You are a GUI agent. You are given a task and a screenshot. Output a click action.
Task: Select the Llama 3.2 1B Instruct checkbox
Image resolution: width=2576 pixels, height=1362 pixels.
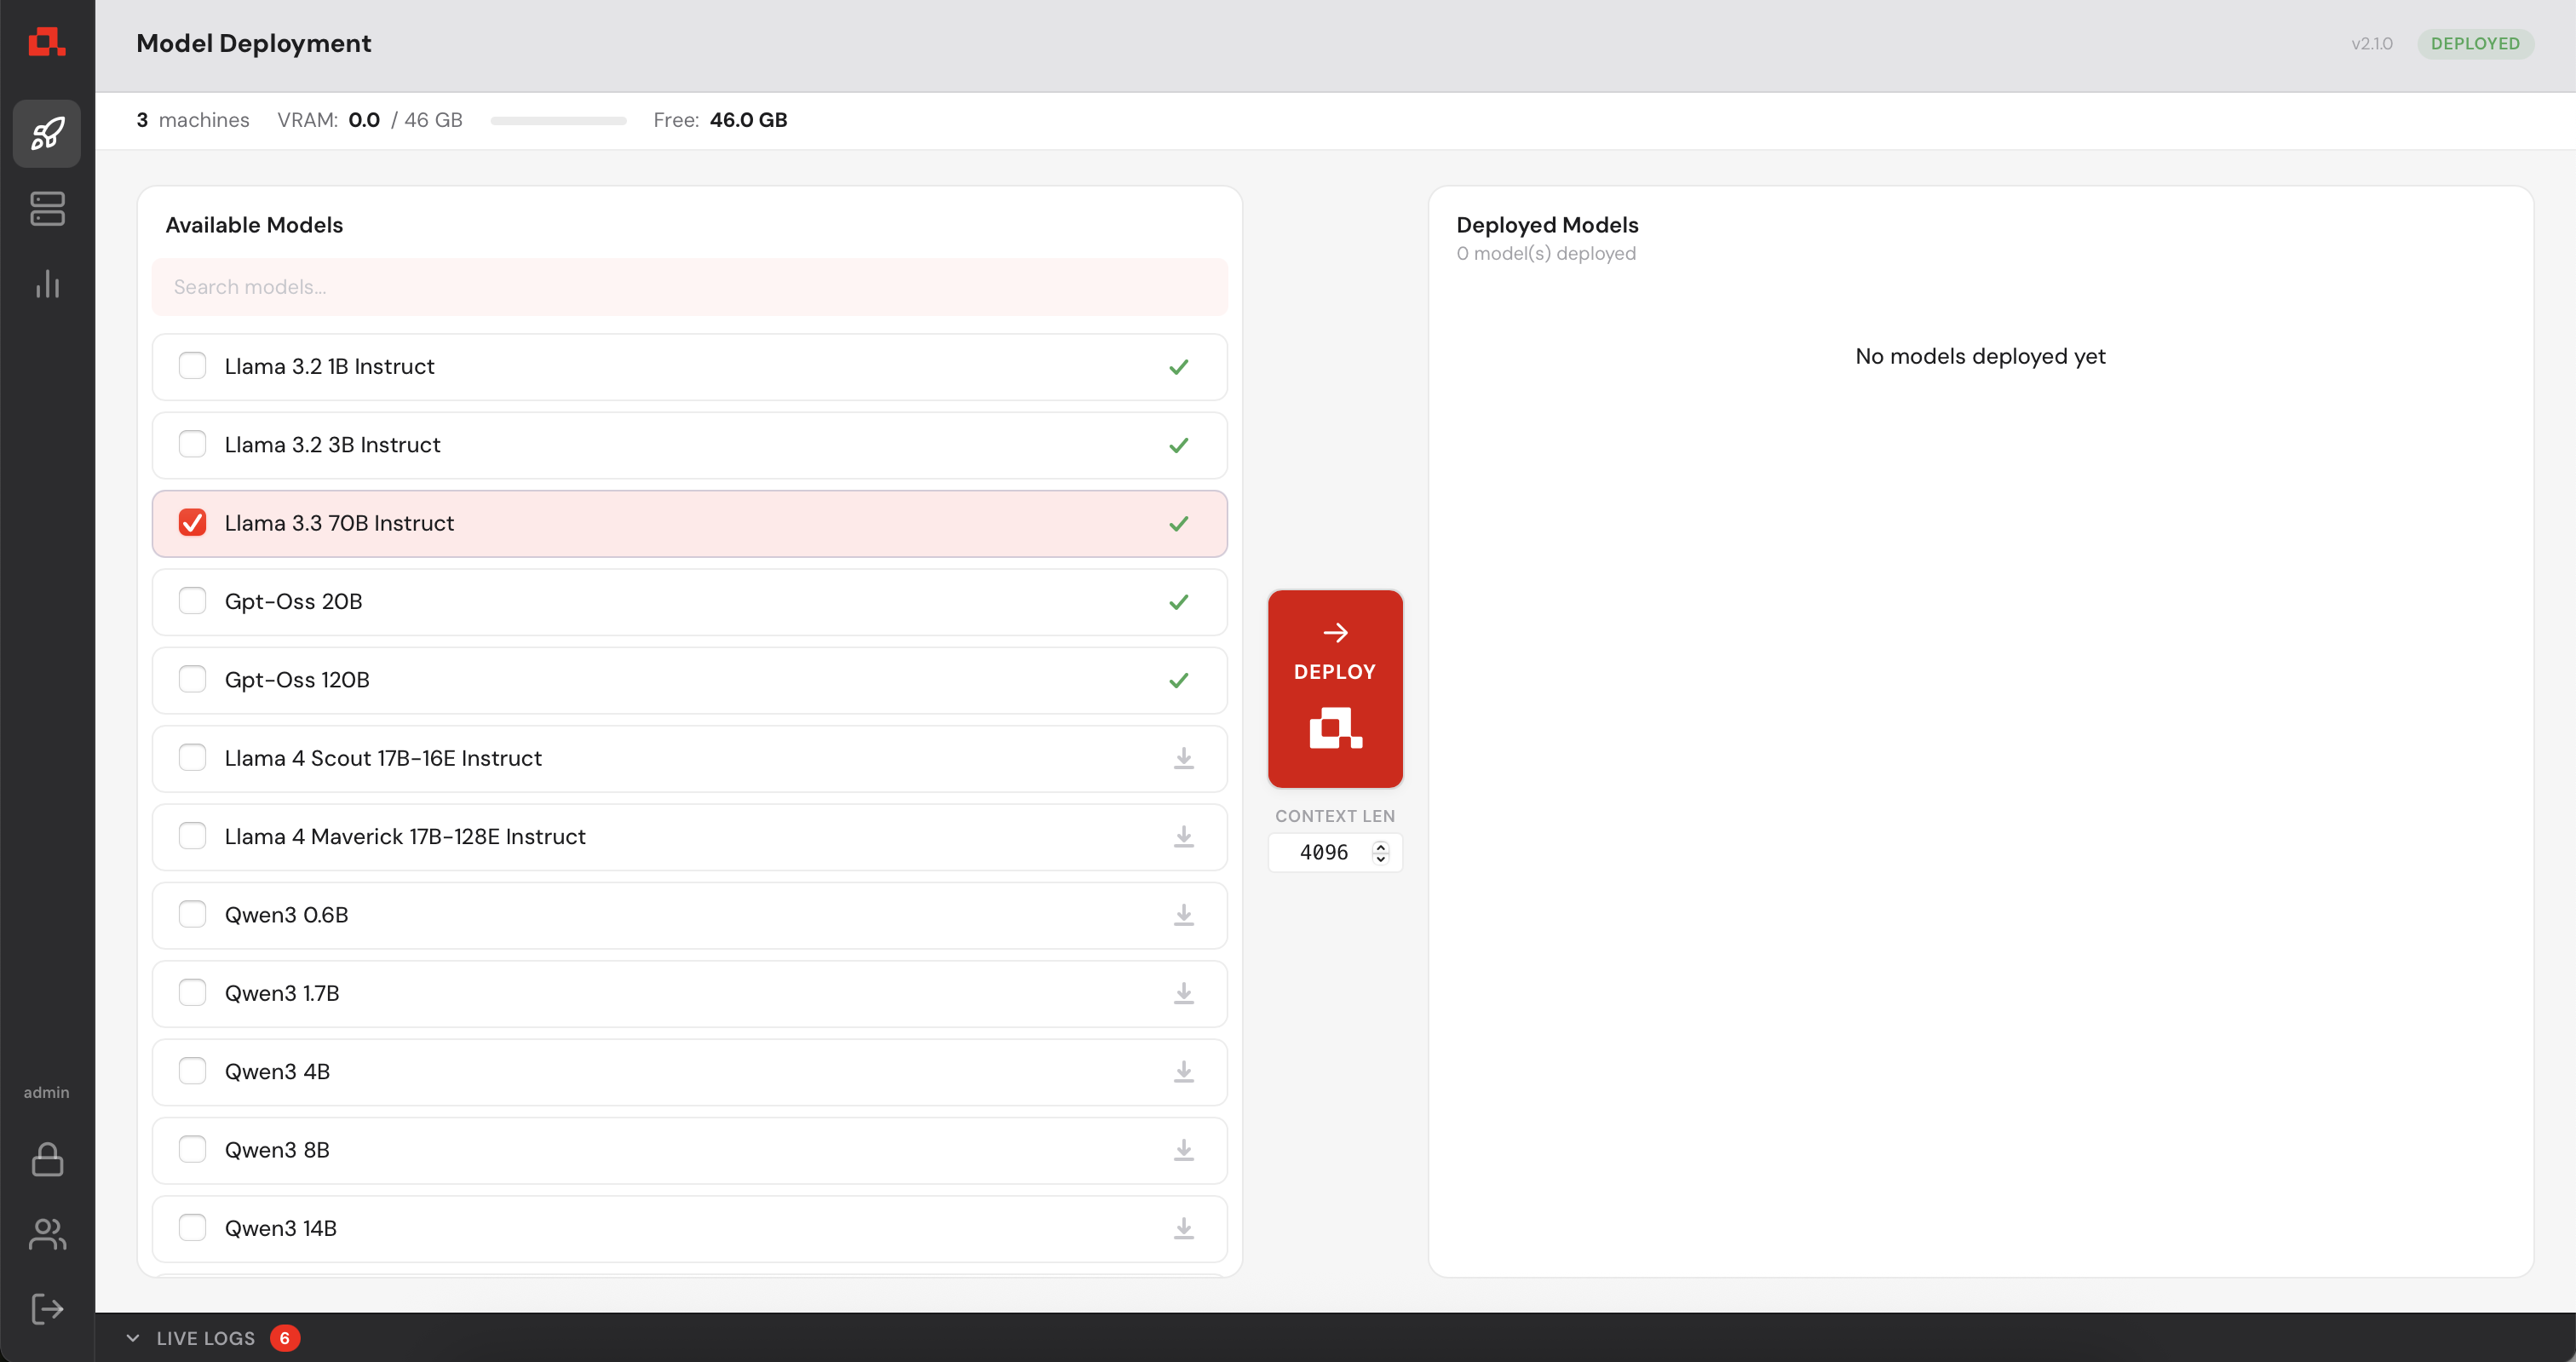click(x=192, y=366)
